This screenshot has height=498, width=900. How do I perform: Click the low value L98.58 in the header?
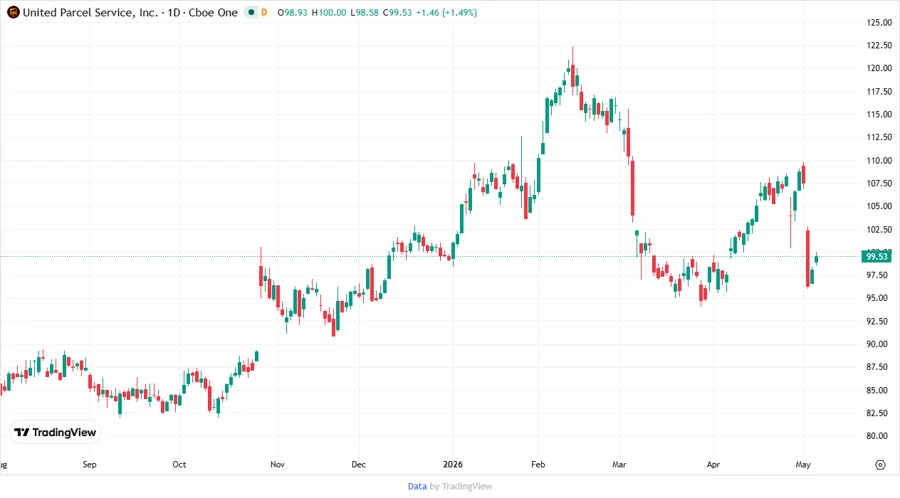point(364,13)
